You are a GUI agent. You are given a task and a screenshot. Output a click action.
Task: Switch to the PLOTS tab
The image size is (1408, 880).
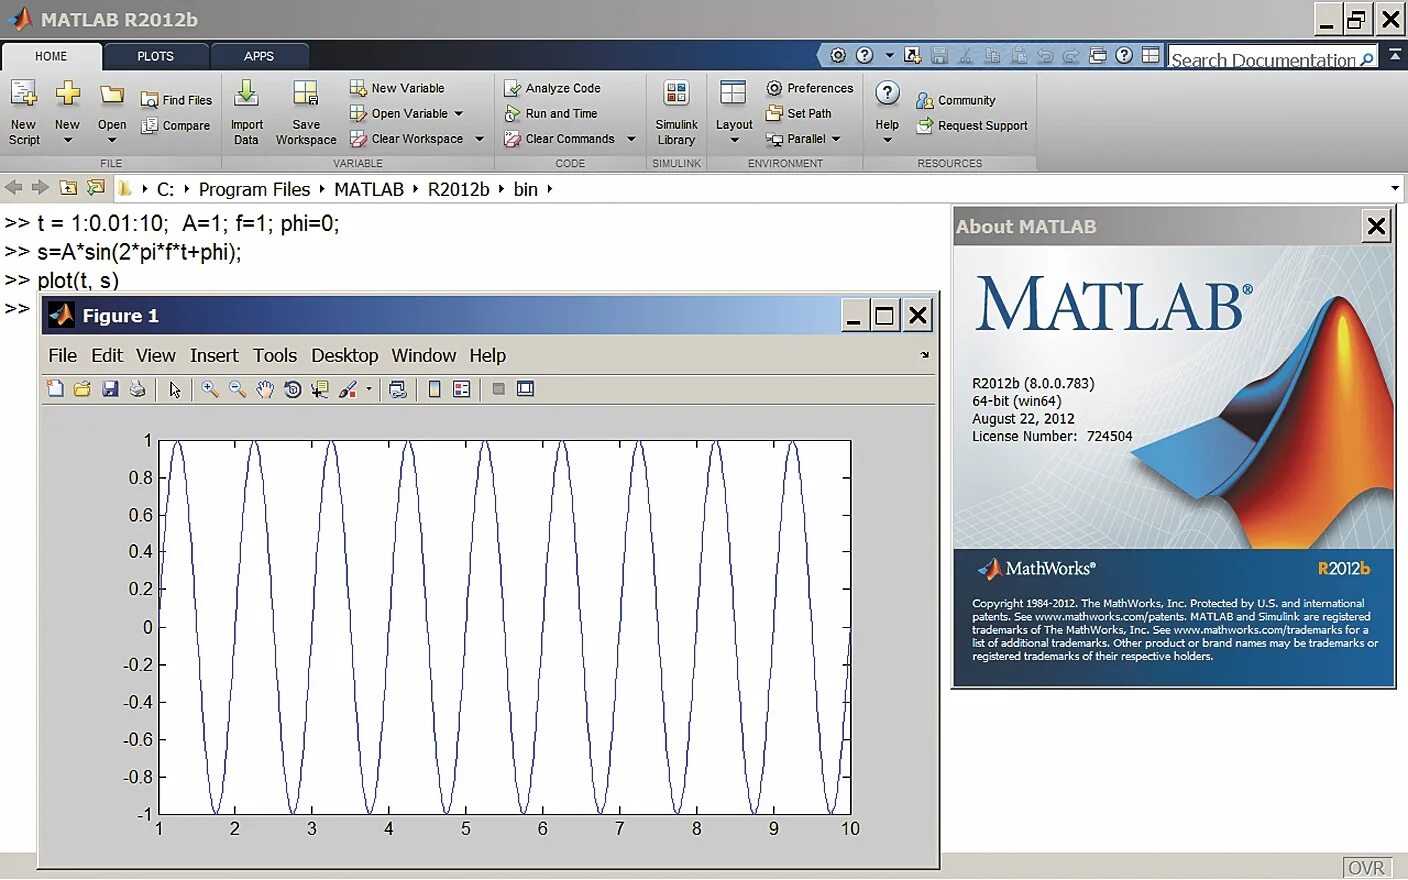point(155,57)
